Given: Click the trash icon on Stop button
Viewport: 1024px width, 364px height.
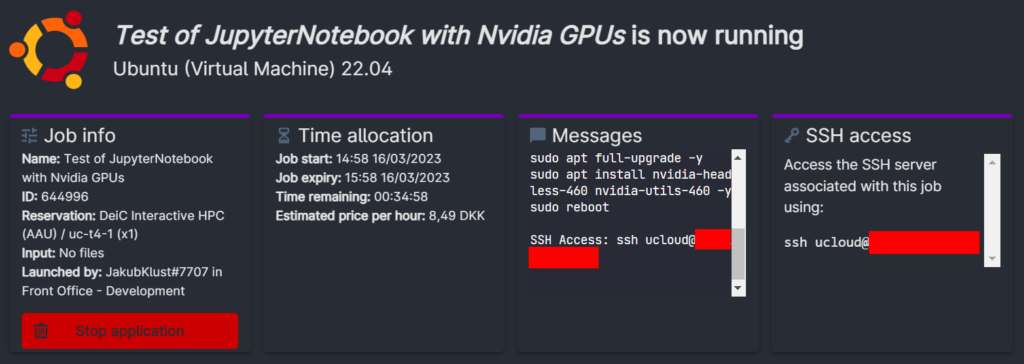Looking at the screenshot, I should pyautogui.click(x=41, y=331).
